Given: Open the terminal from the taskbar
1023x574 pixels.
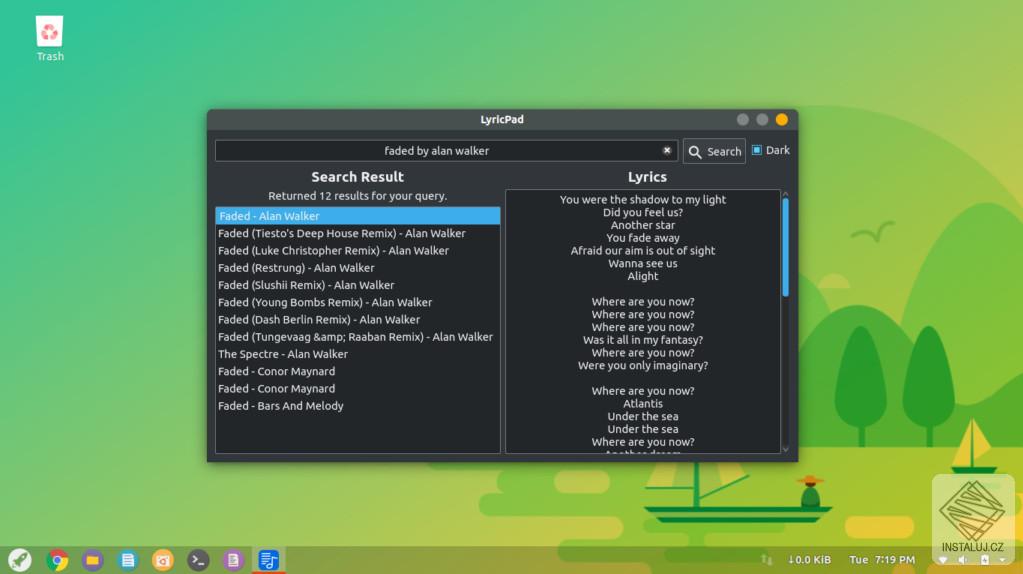Looking at the screenshot, I should coord(198,560).
